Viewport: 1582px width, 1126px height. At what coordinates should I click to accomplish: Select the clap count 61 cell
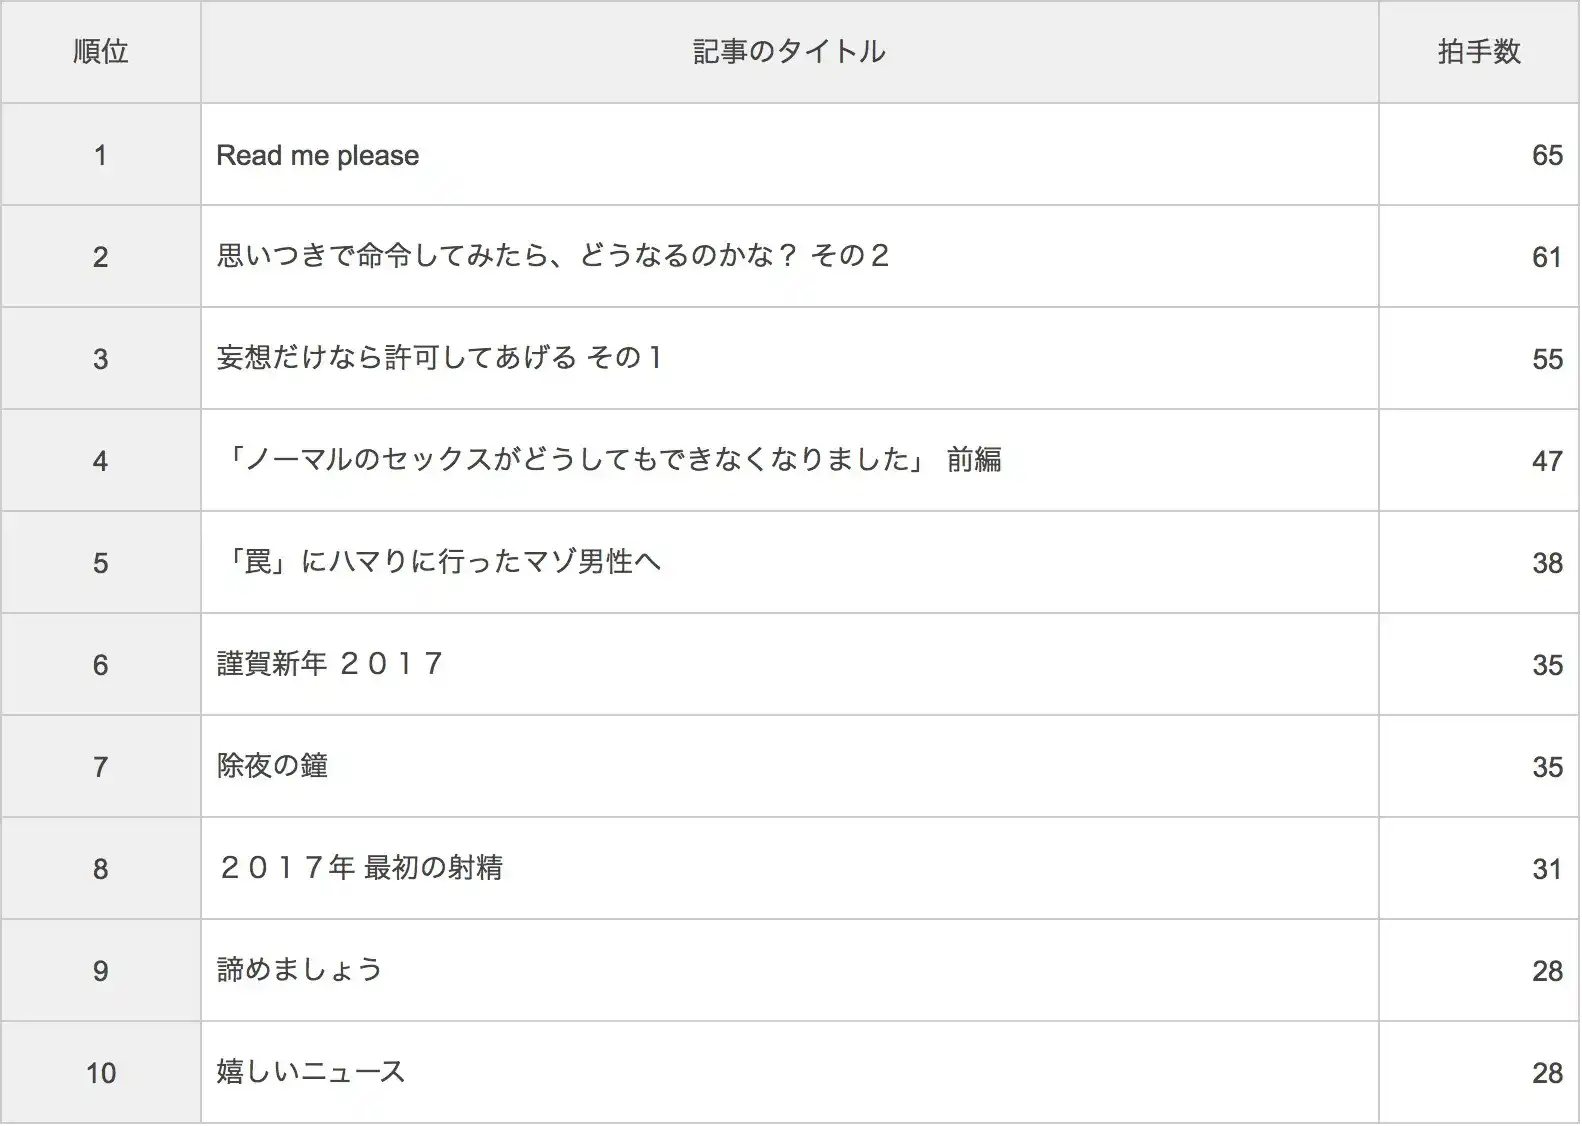[1546, 258]
